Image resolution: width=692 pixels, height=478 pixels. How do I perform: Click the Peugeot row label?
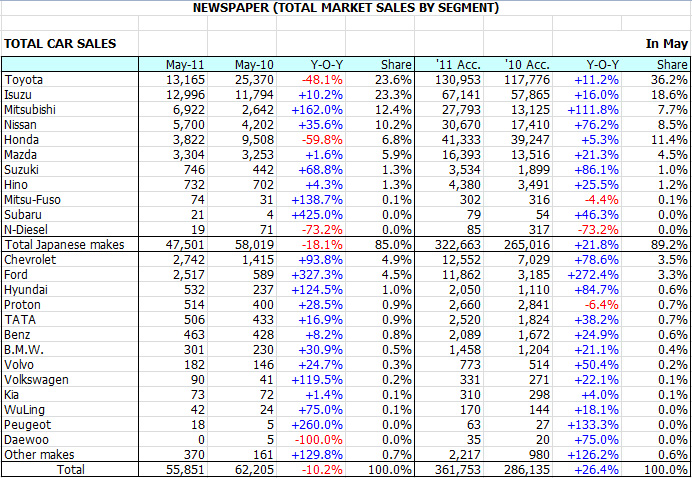pyautogui.click(x=29, y=424)
